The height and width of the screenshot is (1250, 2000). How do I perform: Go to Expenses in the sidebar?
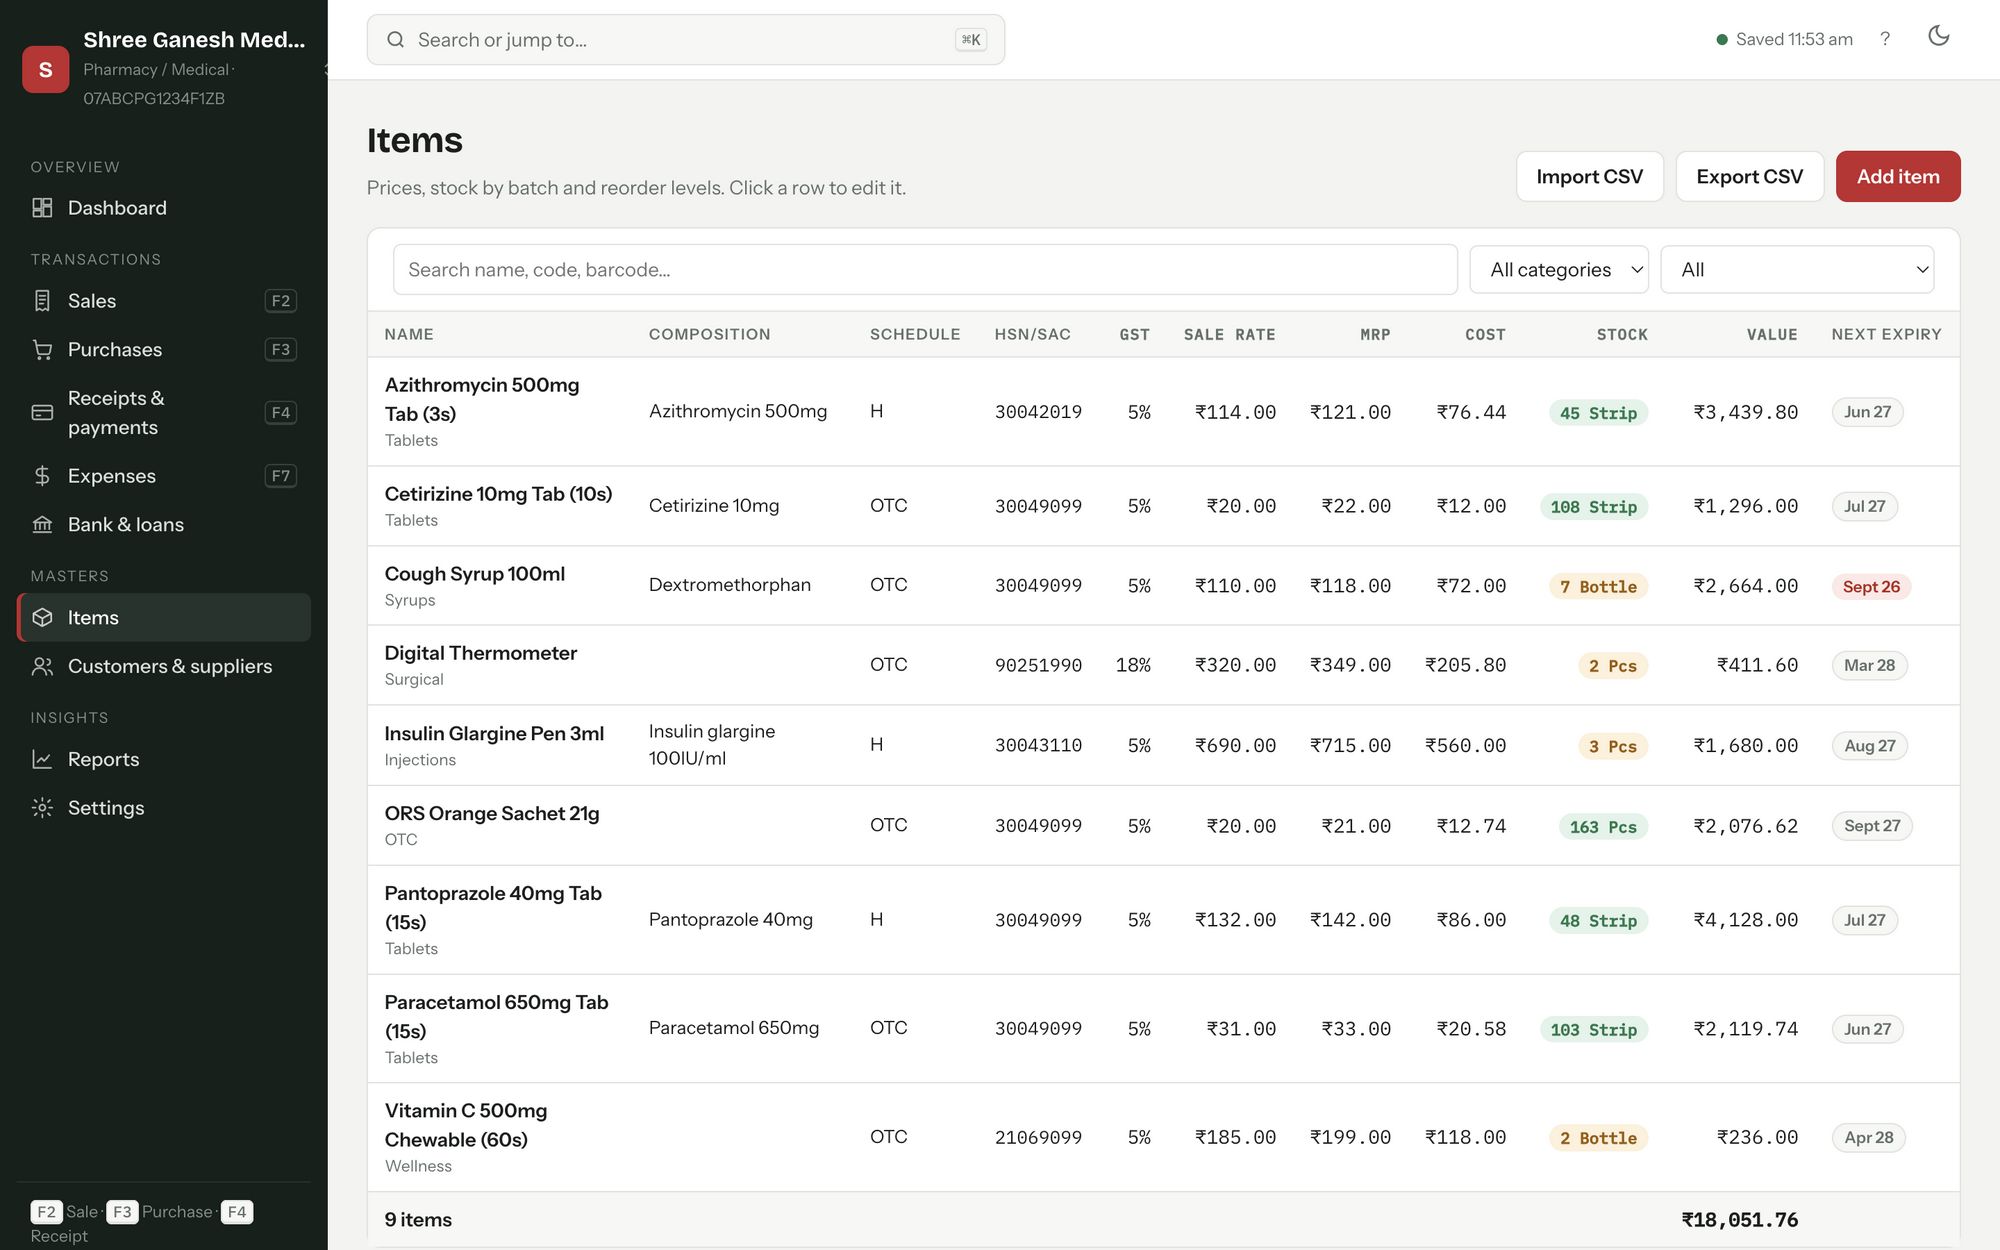coord(164,476)
